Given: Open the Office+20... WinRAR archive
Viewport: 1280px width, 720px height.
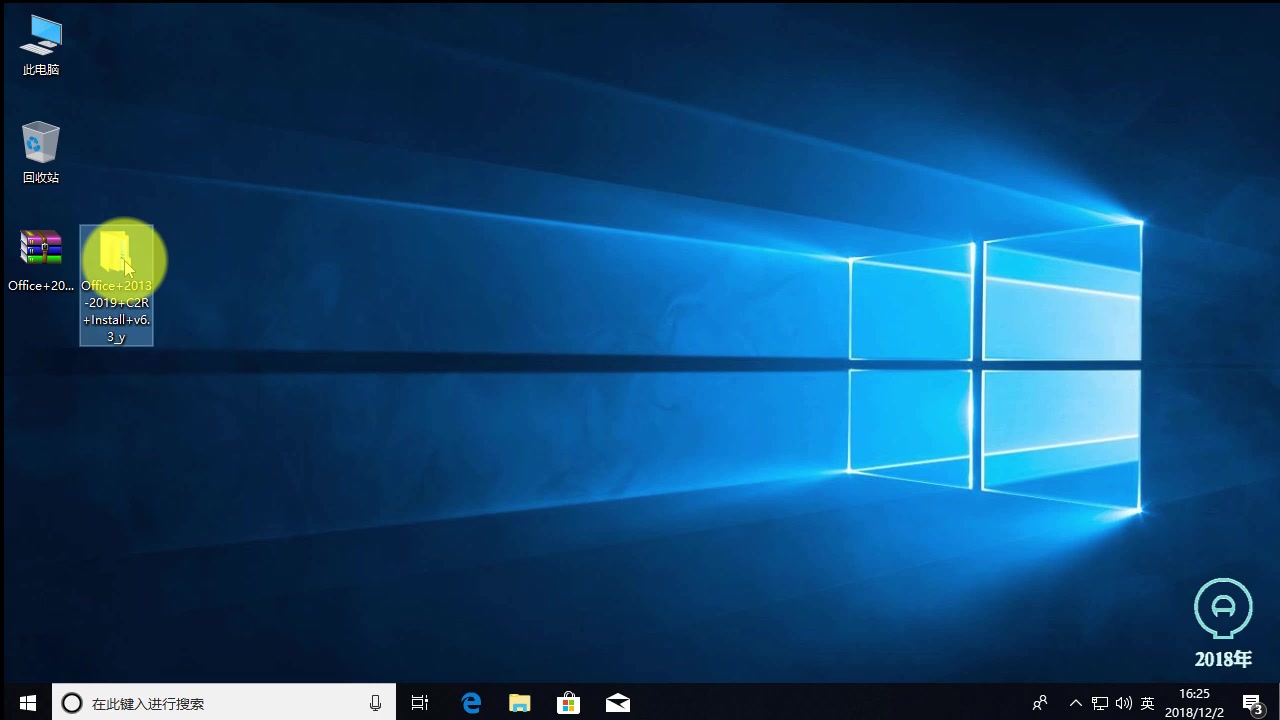Looking at the screenshot, I should point(40,248).
